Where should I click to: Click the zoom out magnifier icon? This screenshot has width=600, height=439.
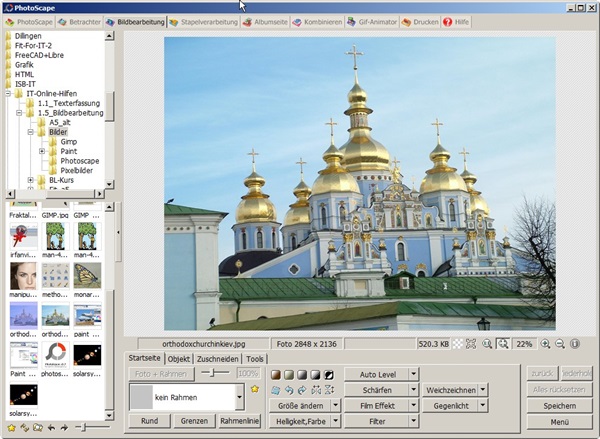pyautogui.click(x=560, y=343)
